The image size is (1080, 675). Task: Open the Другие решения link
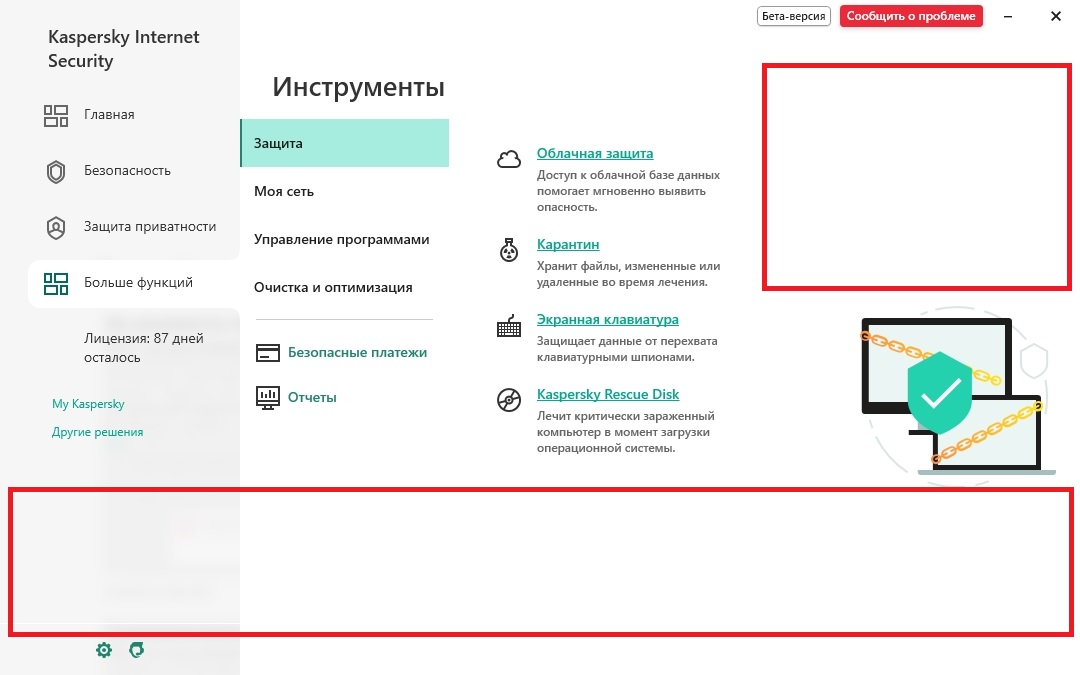pos(97,432)
